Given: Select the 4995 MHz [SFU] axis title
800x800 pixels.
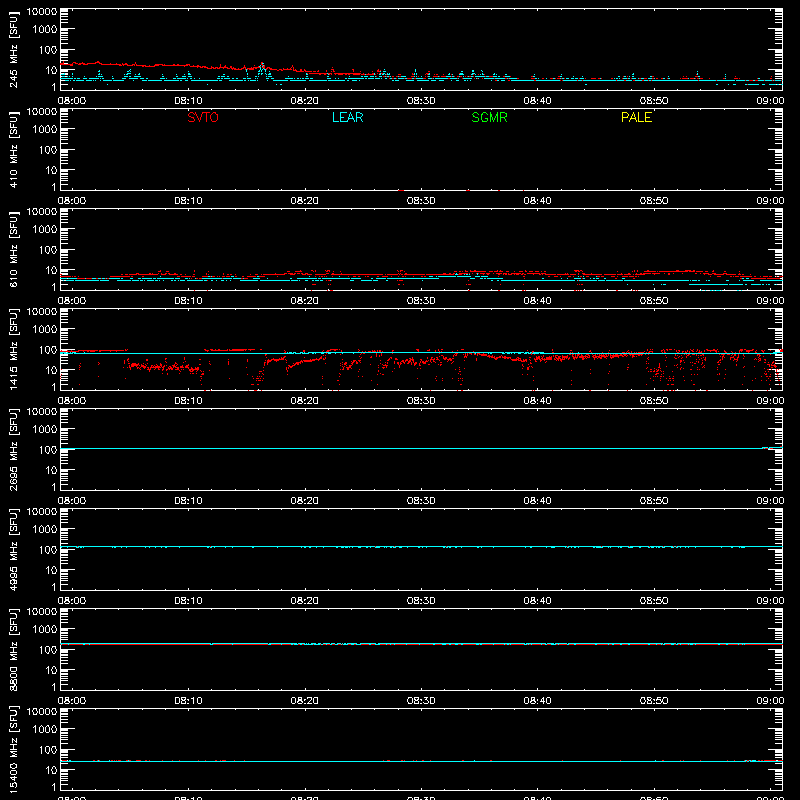Looking at the screenshot, I should click(x=13, y=550).
